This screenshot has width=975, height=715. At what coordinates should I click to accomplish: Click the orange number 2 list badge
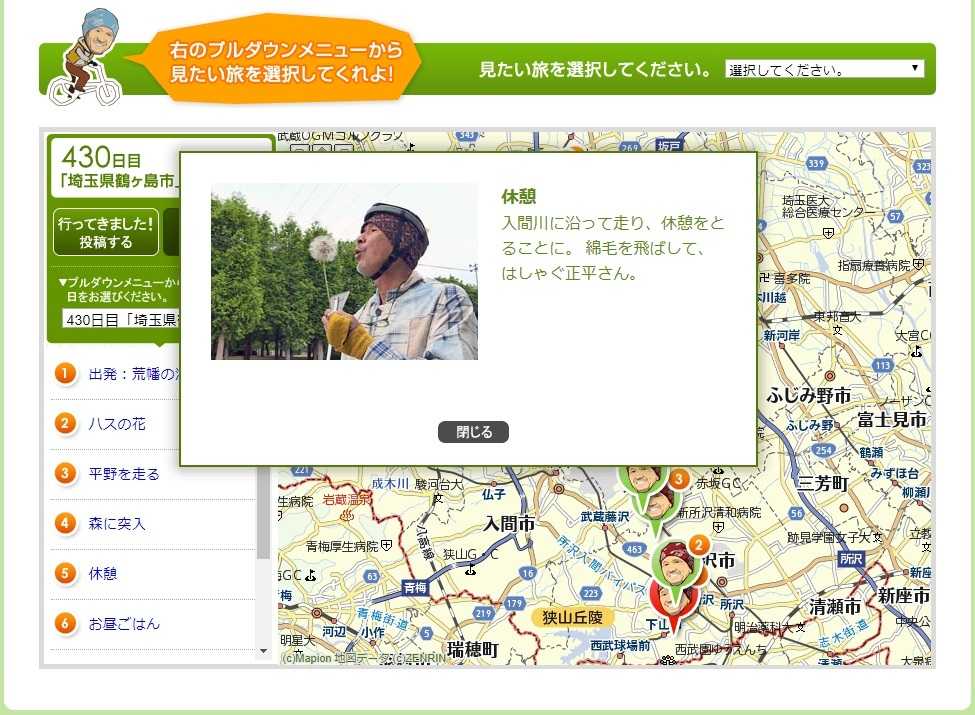point(66,424)
